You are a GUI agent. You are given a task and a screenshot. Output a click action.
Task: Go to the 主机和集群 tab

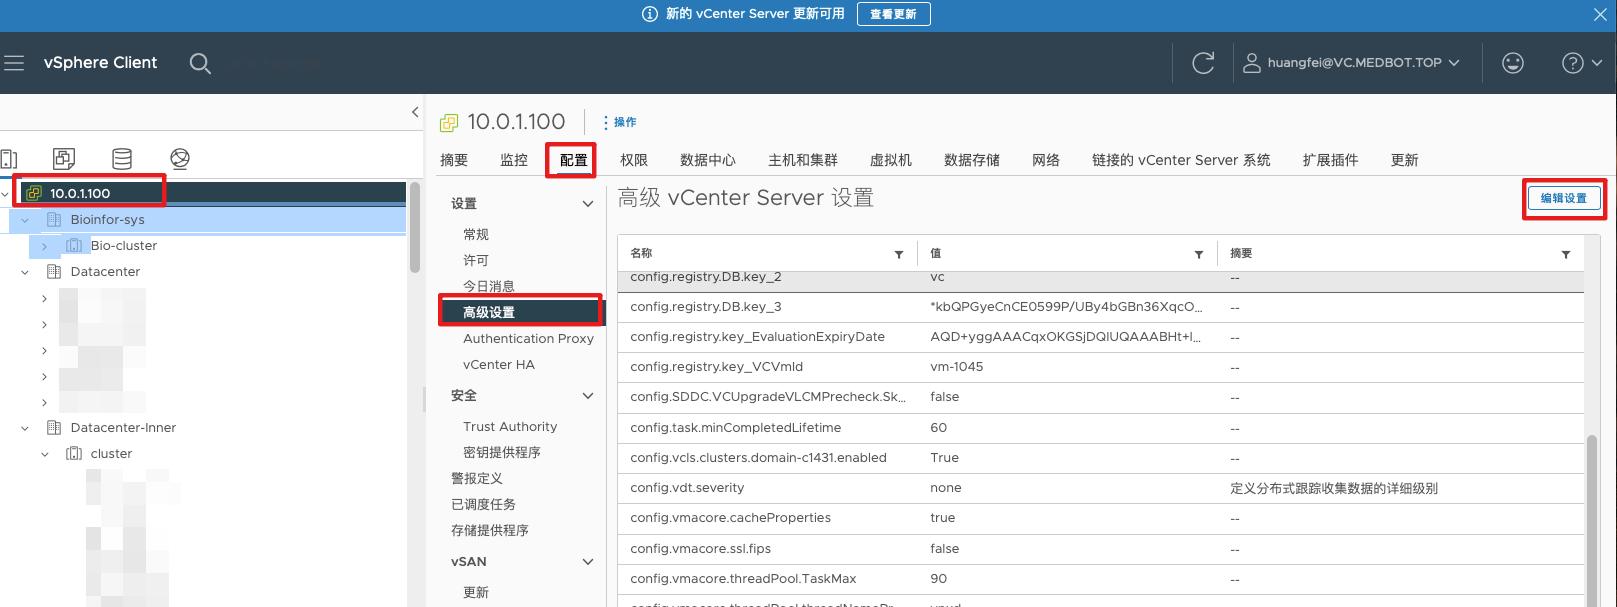pyautogui.click(x=803, y=160)
